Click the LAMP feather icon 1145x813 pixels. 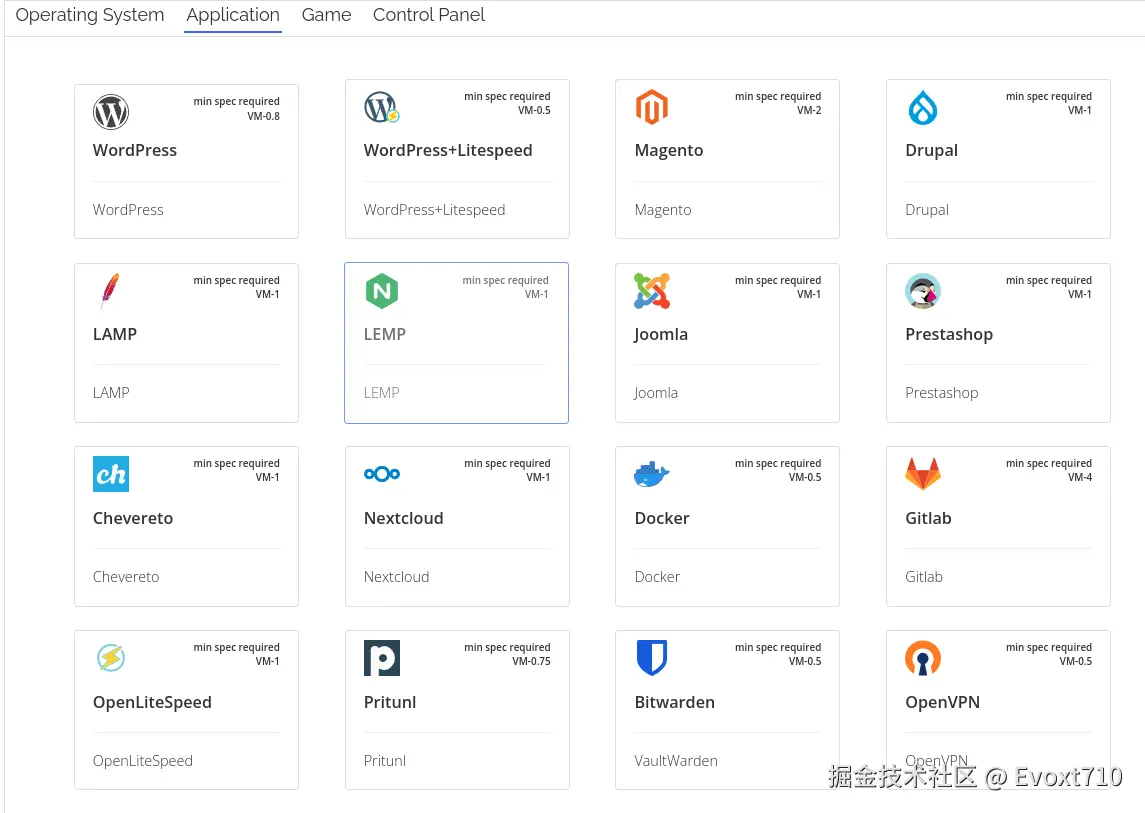pyautogui.click(x=110, y=291)
